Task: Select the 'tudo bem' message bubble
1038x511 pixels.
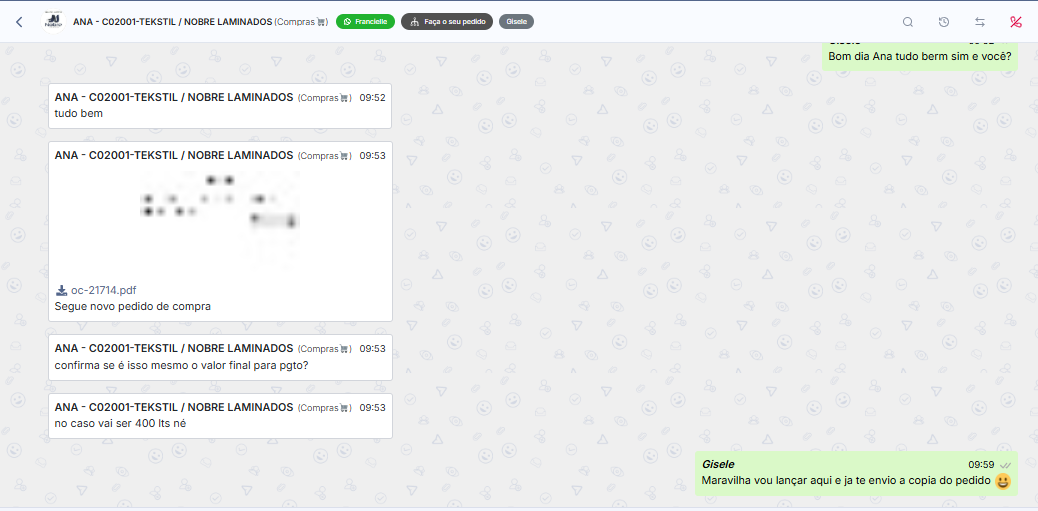Action: [x=220, y=106]
